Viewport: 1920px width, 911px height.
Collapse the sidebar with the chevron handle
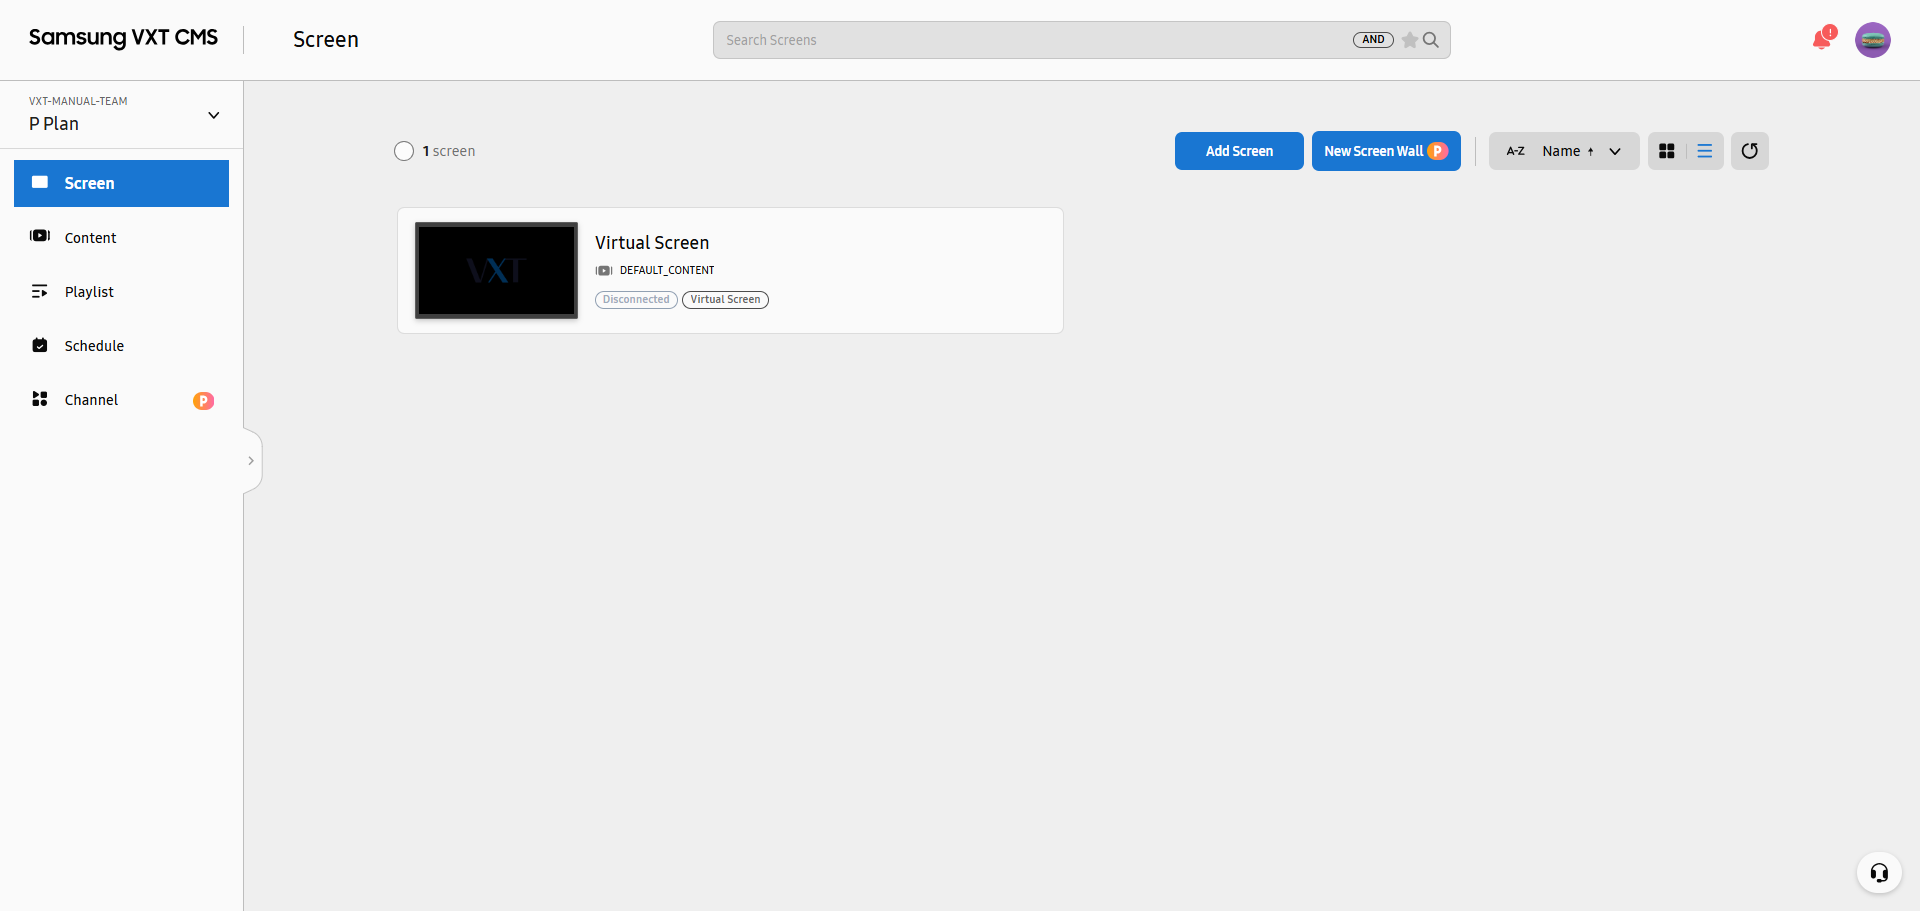(x=251, y=461)
